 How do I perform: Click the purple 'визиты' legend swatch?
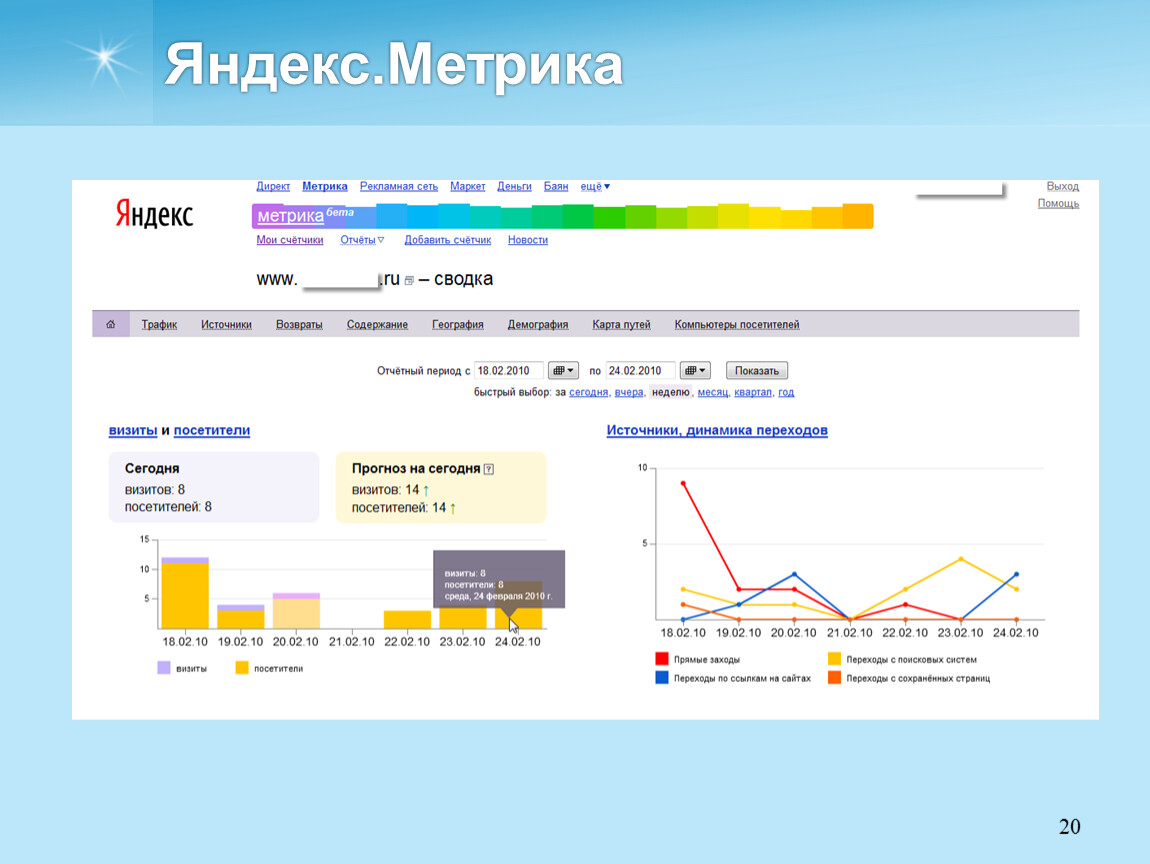pos(164,667)
